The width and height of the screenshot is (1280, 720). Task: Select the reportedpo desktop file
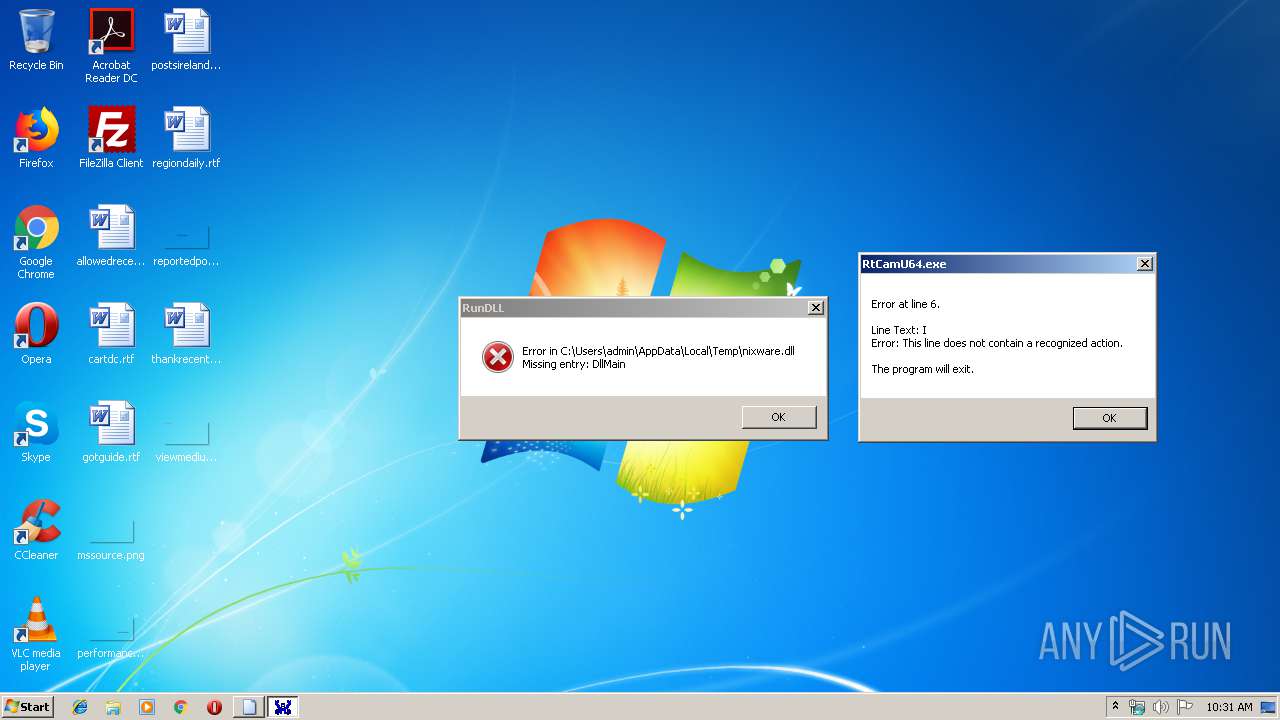tap(186, 246)
